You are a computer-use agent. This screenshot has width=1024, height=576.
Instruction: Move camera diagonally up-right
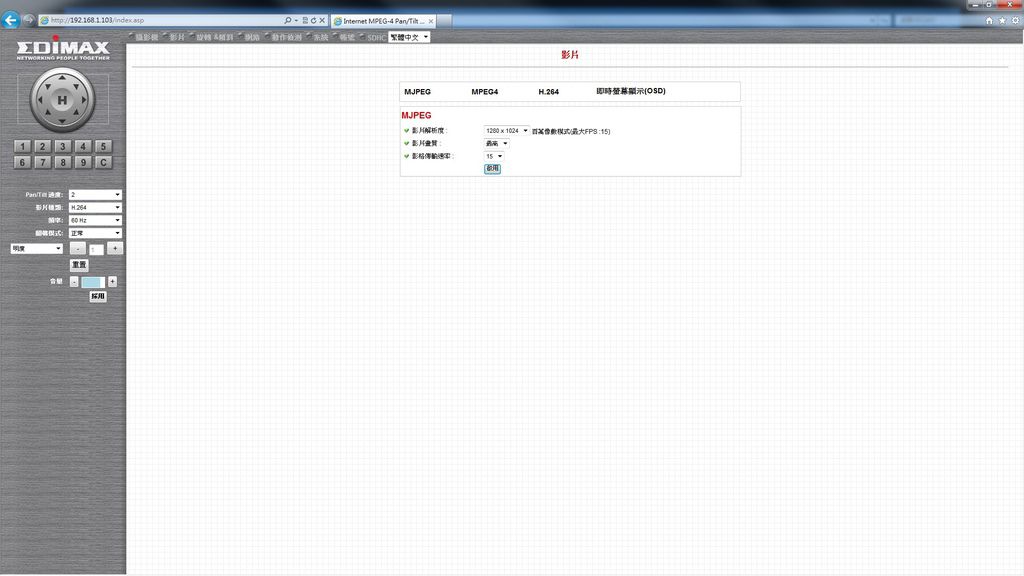(77, 85)
